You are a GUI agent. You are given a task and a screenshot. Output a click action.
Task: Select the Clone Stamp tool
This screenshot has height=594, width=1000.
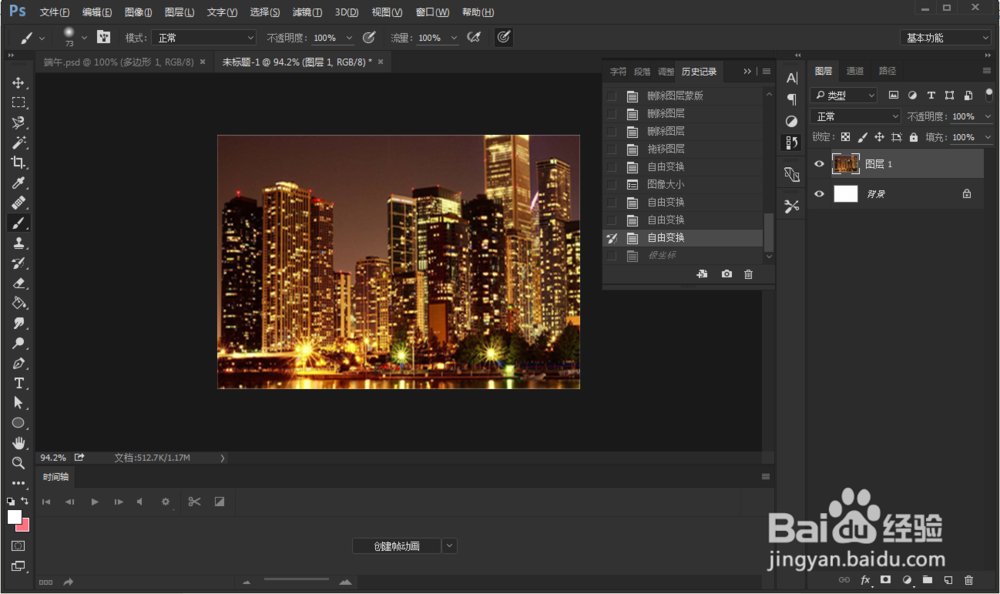(x=18, y=243)
